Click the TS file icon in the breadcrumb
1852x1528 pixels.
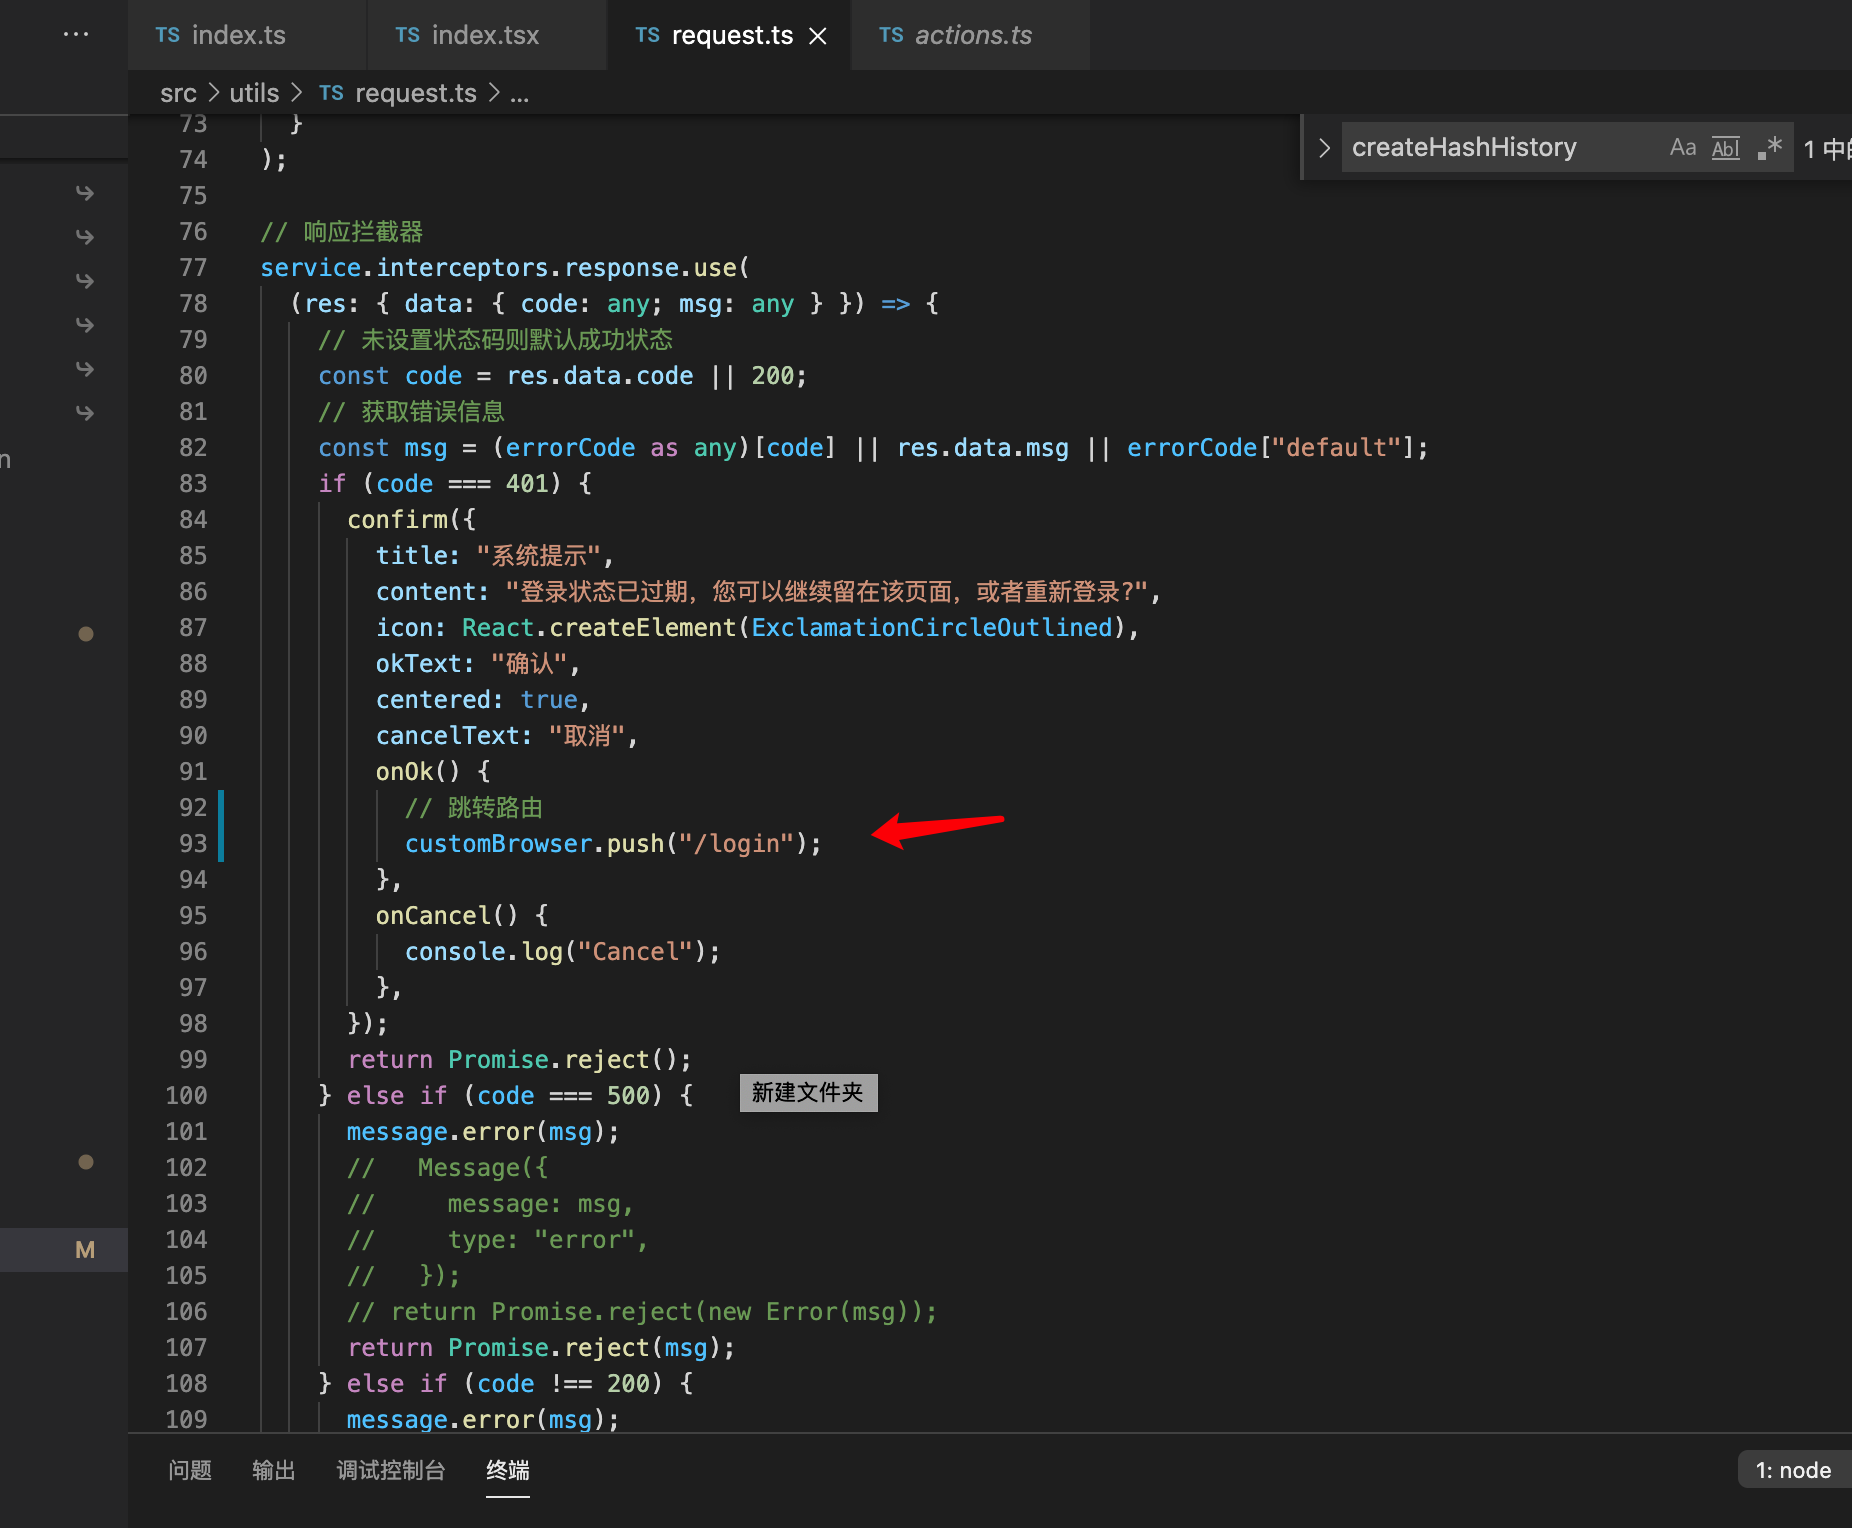point(331,93)
